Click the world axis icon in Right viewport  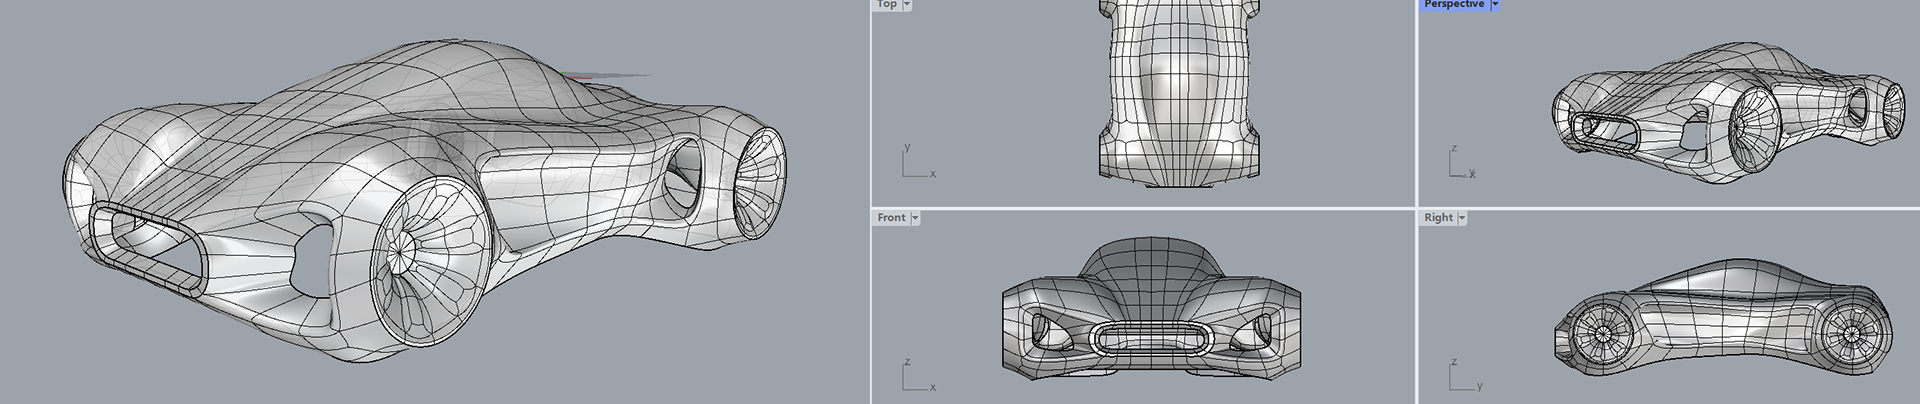click(x=1465, y=375)
